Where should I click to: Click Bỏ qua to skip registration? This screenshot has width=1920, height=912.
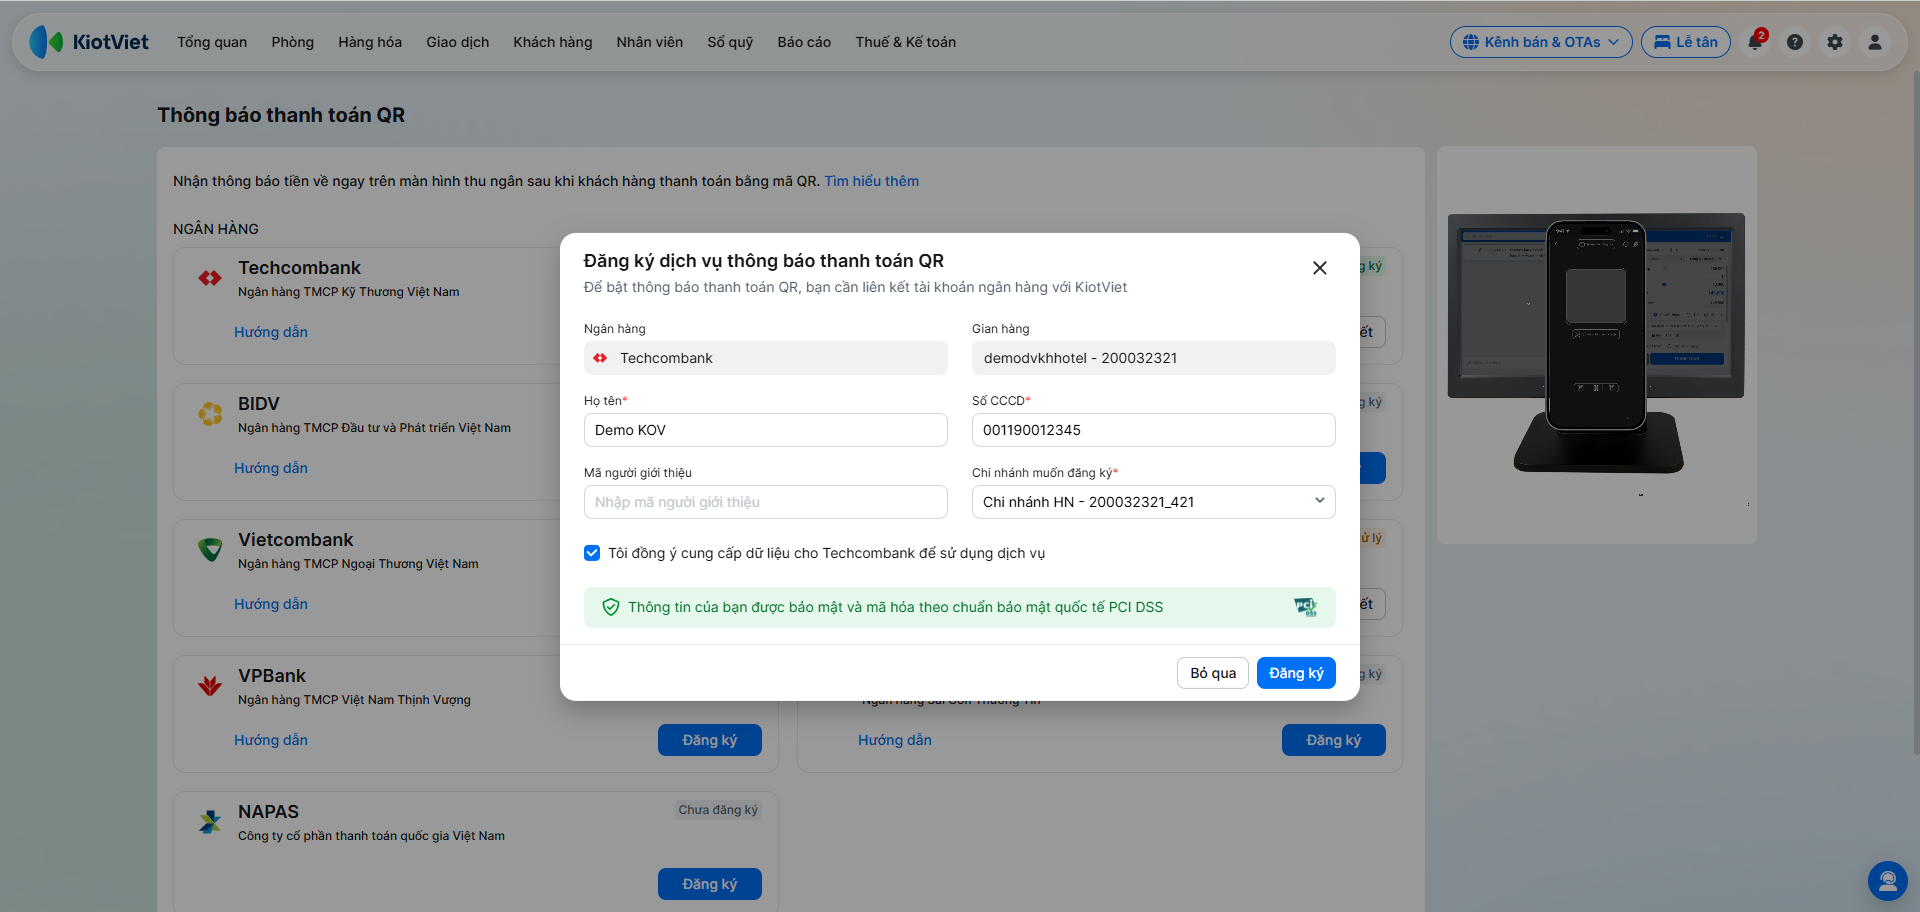(1213, 673)
